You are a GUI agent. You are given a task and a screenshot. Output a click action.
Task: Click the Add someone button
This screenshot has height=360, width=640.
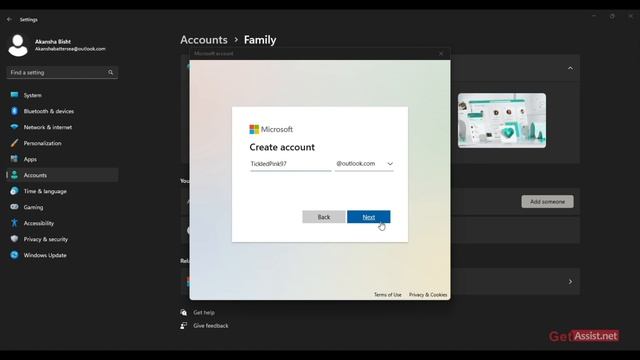pos(547,202)
